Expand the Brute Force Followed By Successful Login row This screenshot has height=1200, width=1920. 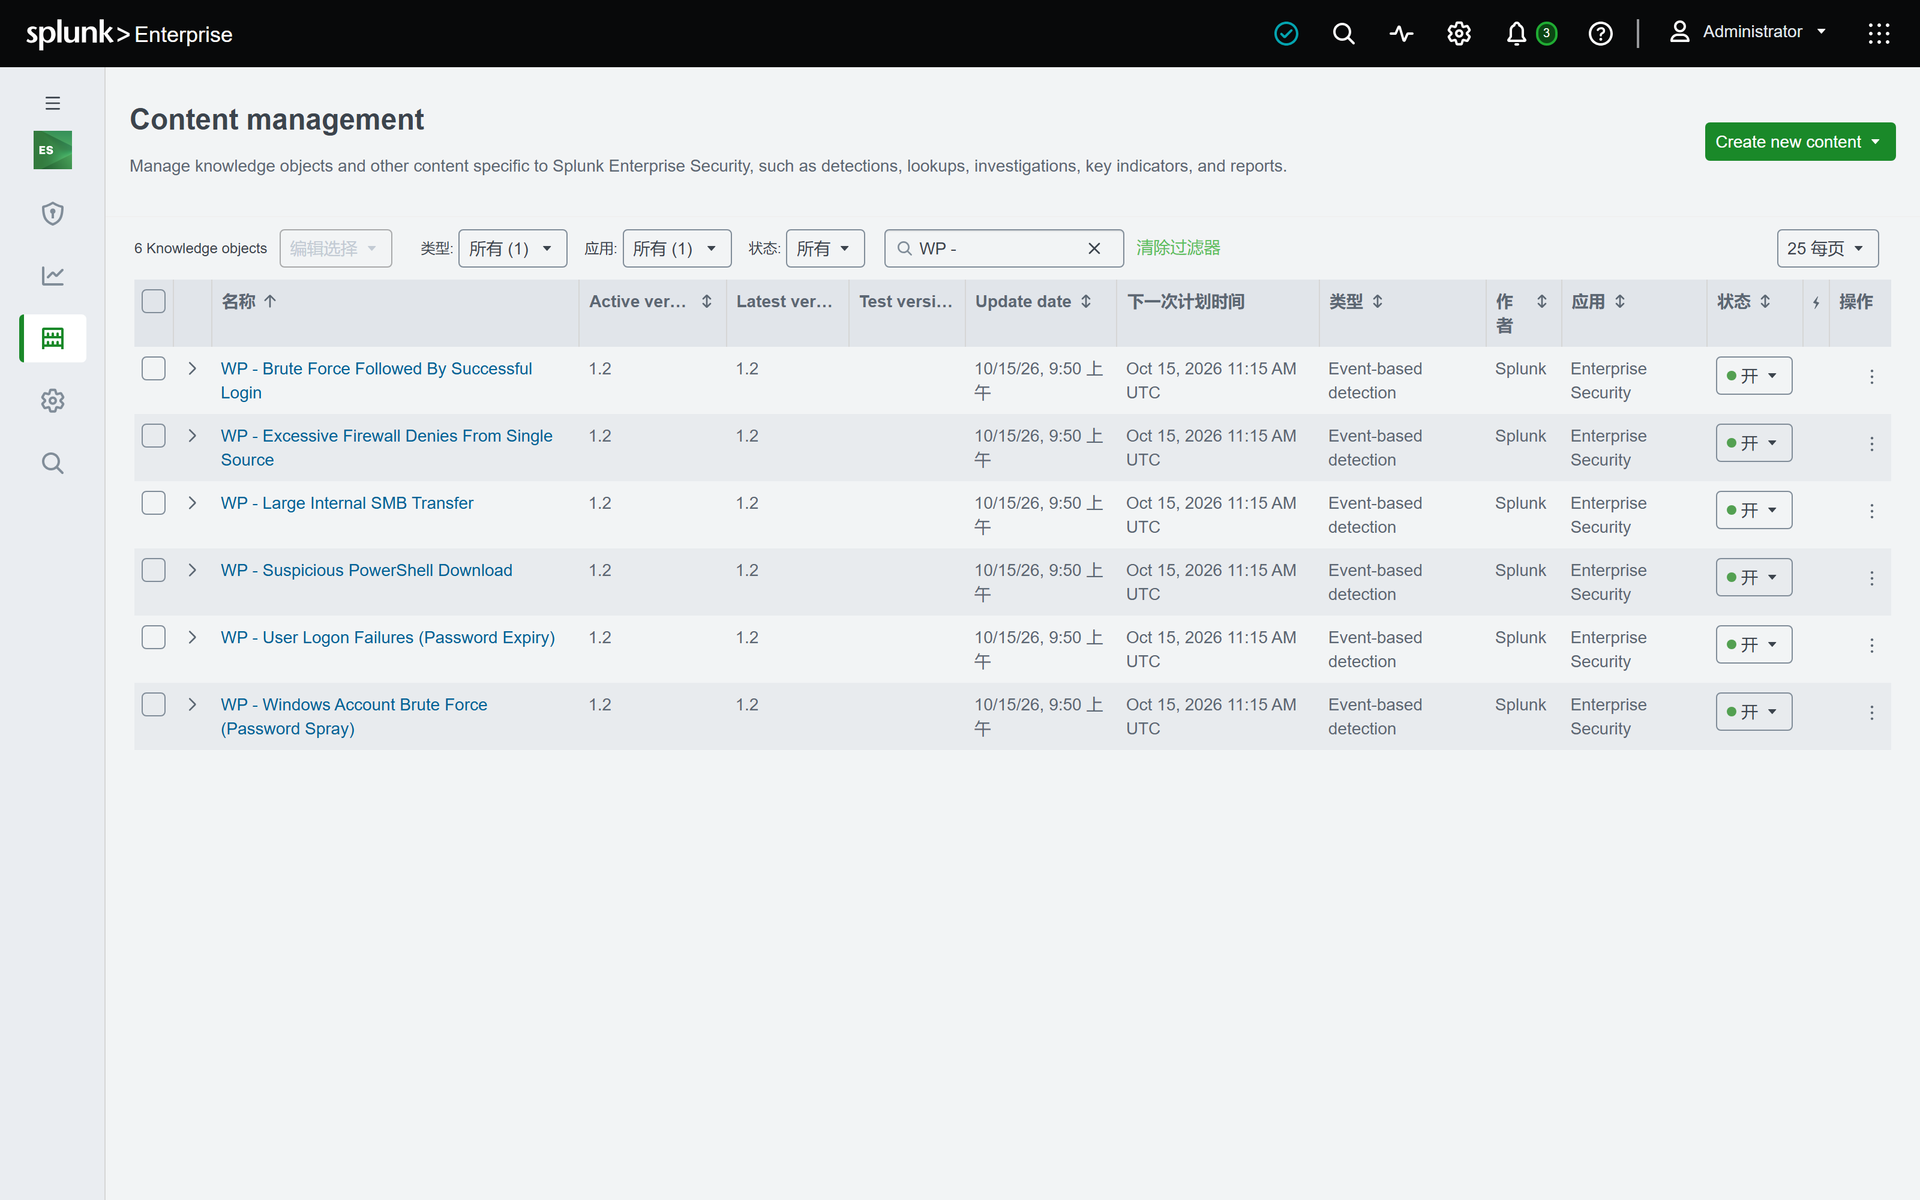[x=192, y=369]
